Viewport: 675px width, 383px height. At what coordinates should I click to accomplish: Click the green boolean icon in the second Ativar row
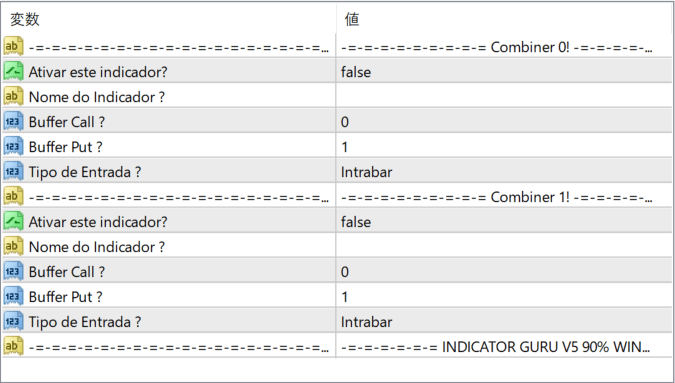click(x=13, y=221)
